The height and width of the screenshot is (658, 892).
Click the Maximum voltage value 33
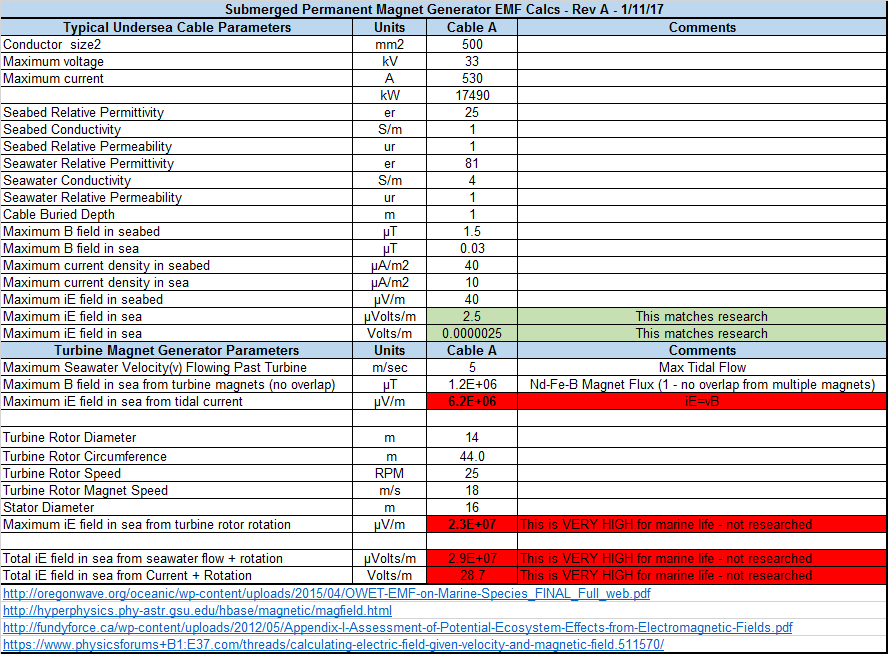click(x=472, y=61)
